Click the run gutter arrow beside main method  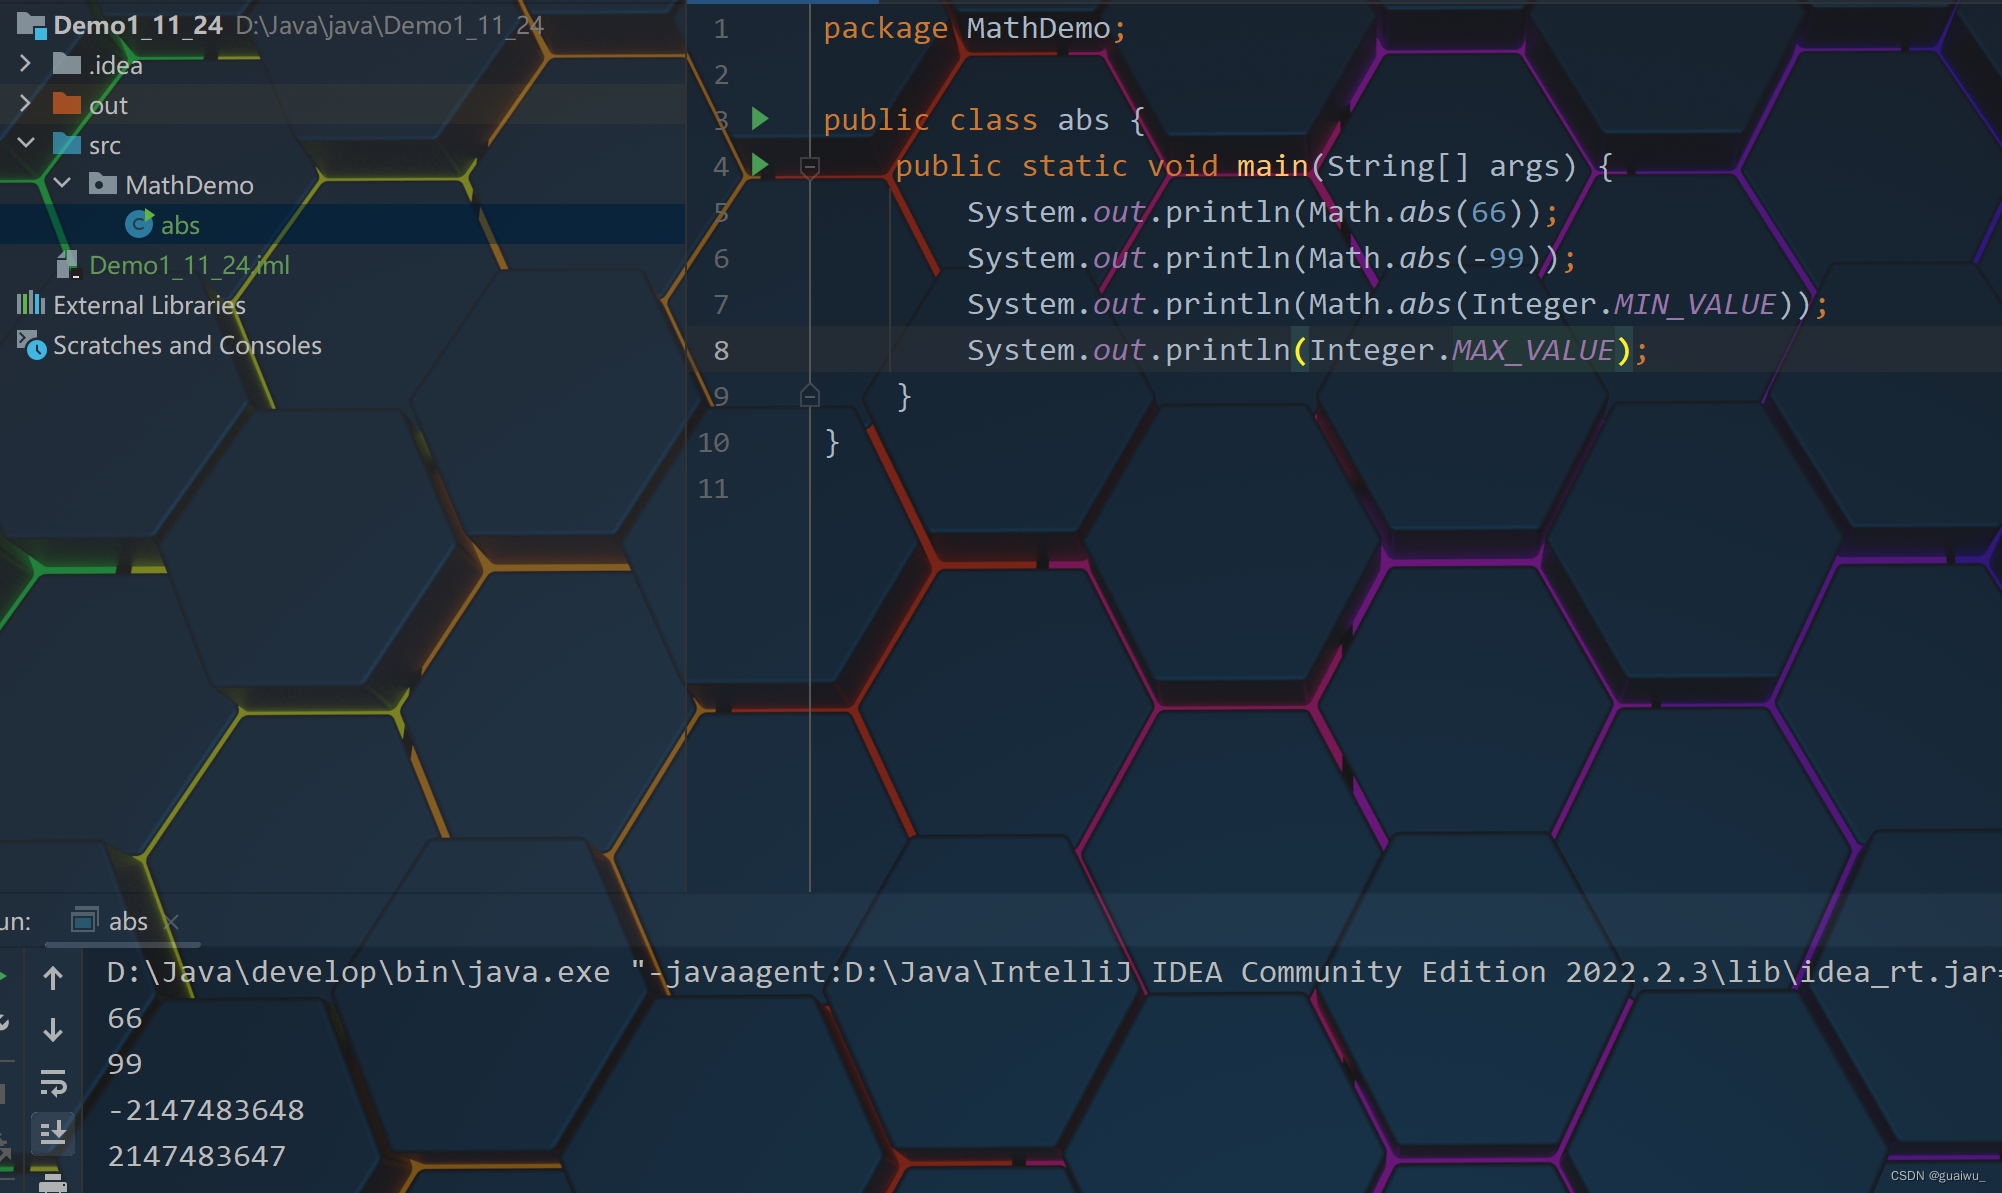(760, 165)
